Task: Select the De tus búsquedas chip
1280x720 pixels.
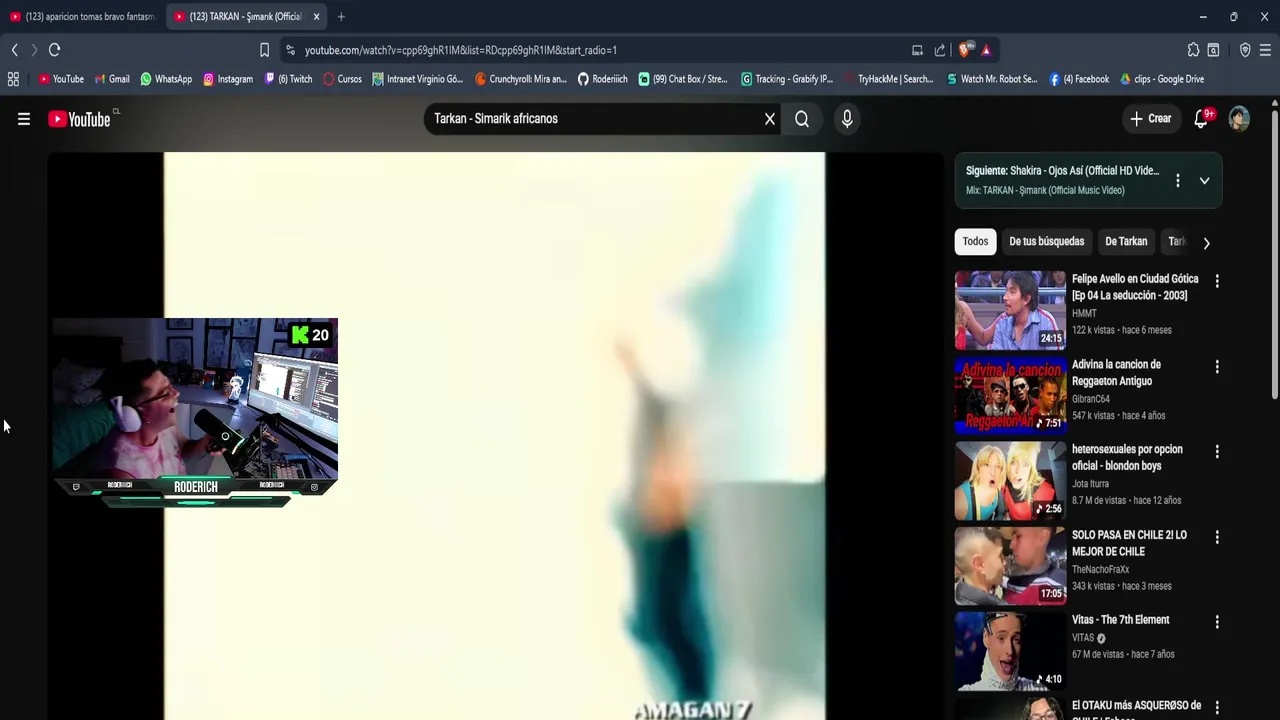Action: click(x=1046, y=242)
